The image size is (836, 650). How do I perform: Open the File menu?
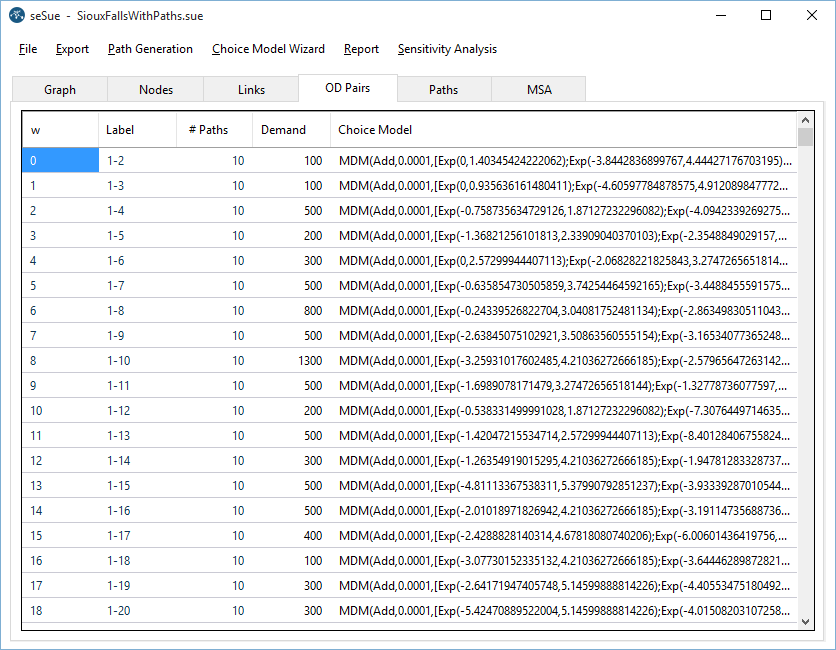pos(28,49)
